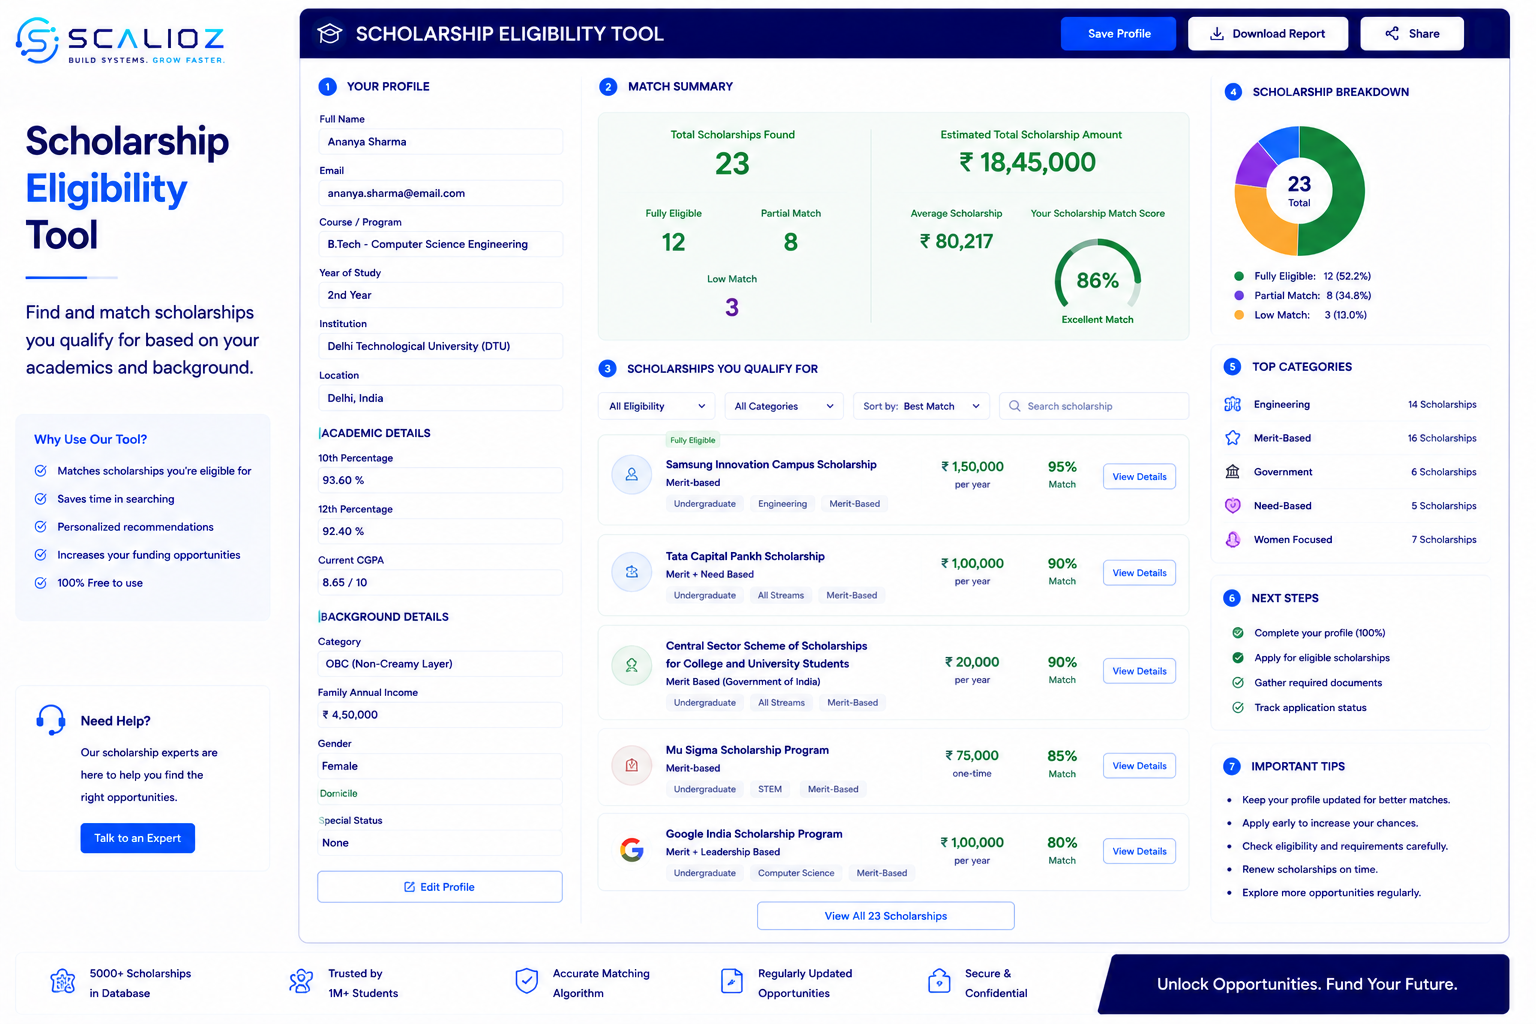1536x1024 pixels.
Task: Click the Current CGPA field
Action: pyautogui.click(x=440, y=582)
